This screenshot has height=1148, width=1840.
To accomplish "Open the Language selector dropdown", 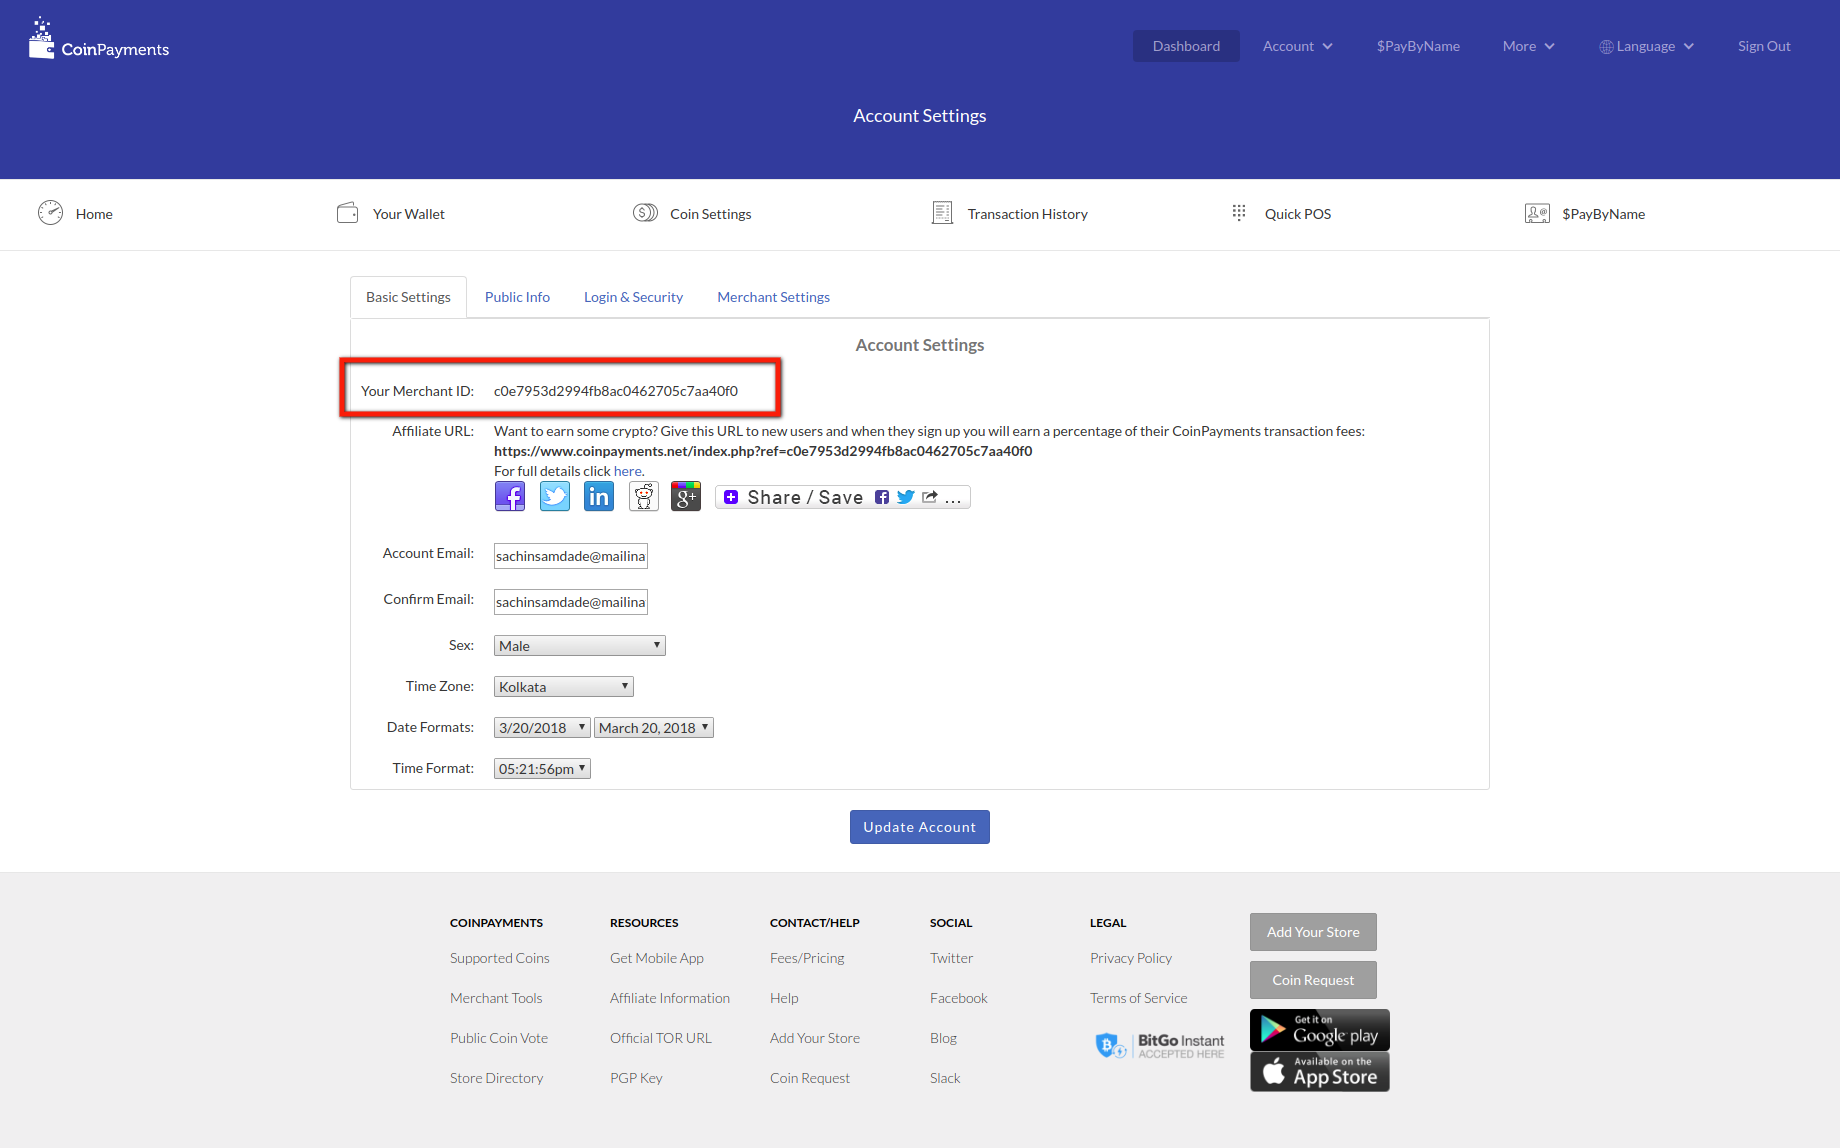I will pos(1646,46).
